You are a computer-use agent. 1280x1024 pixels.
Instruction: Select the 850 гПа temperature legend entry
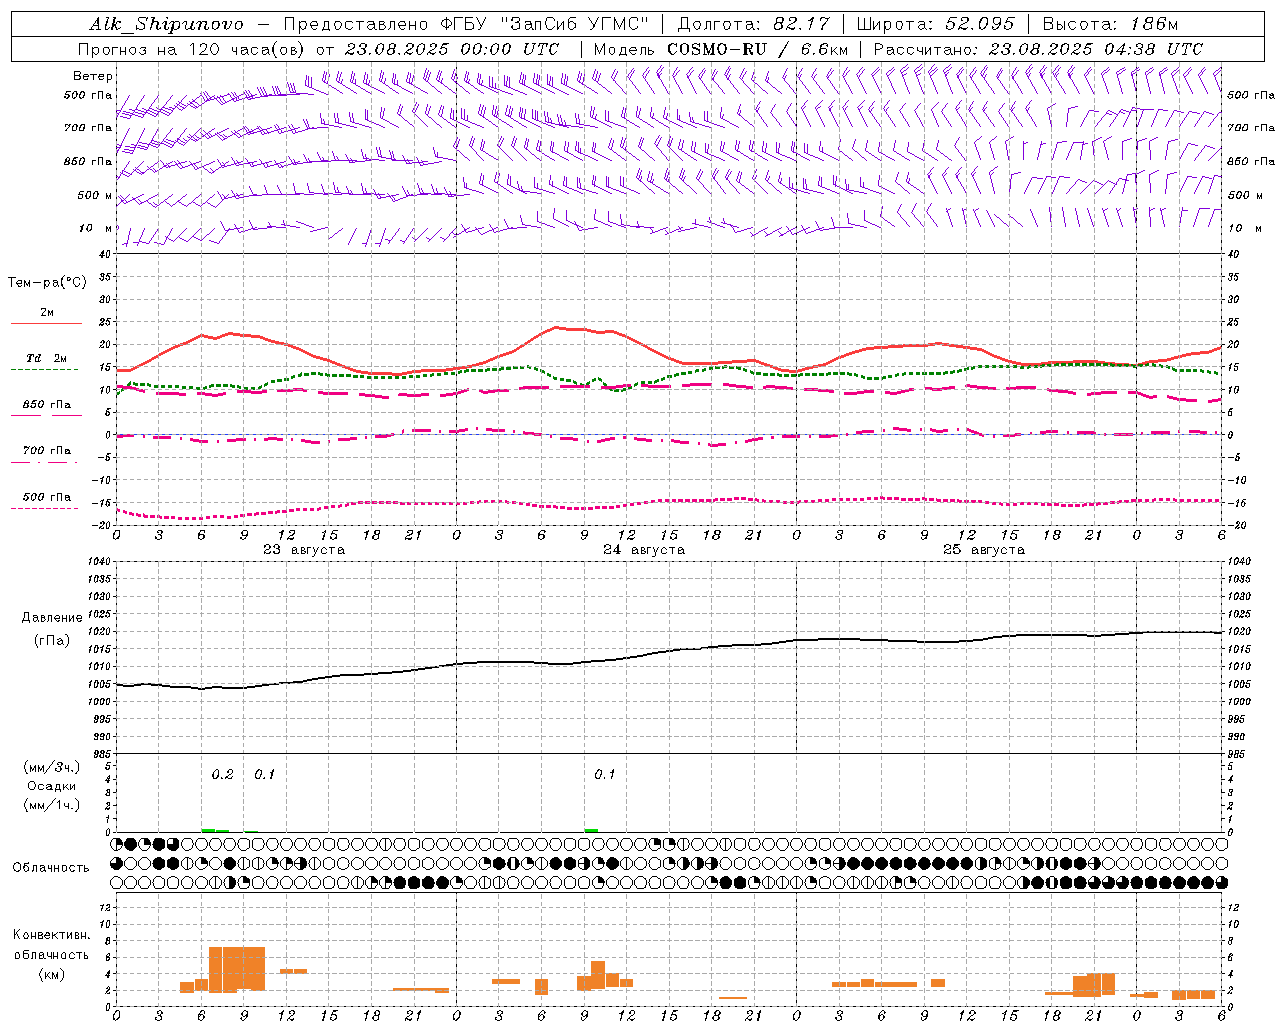(x=46, y=405)
